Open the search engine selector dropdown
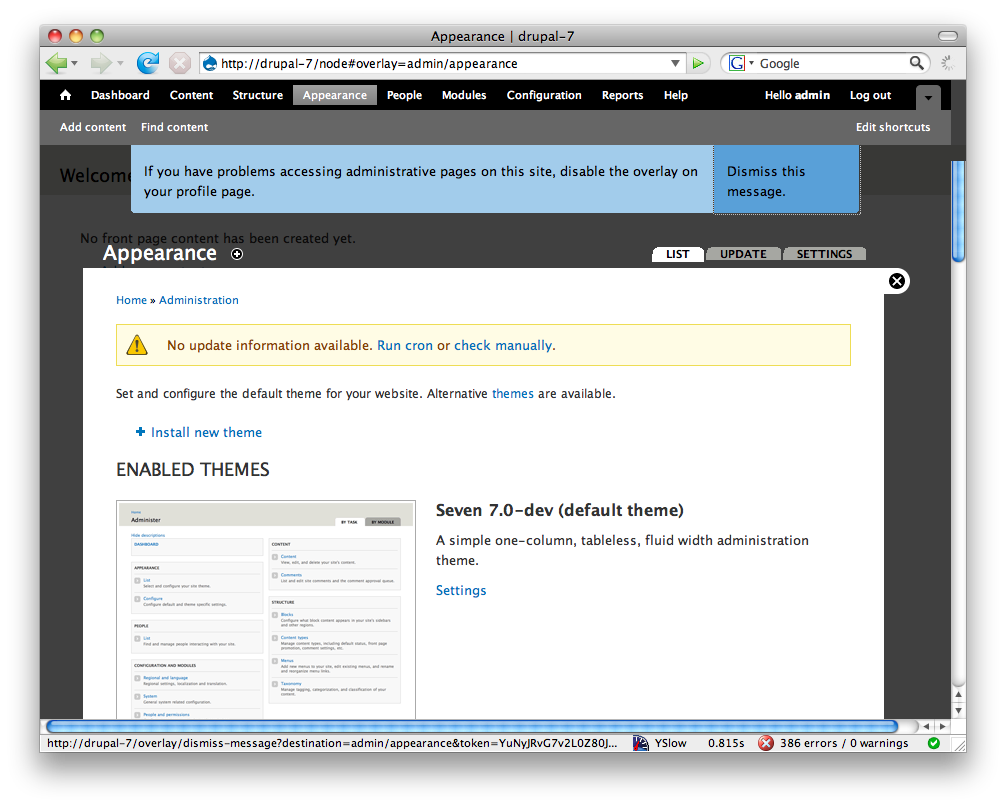The width and height of the screenshot is (1006, 807). (x=749, y=62)
